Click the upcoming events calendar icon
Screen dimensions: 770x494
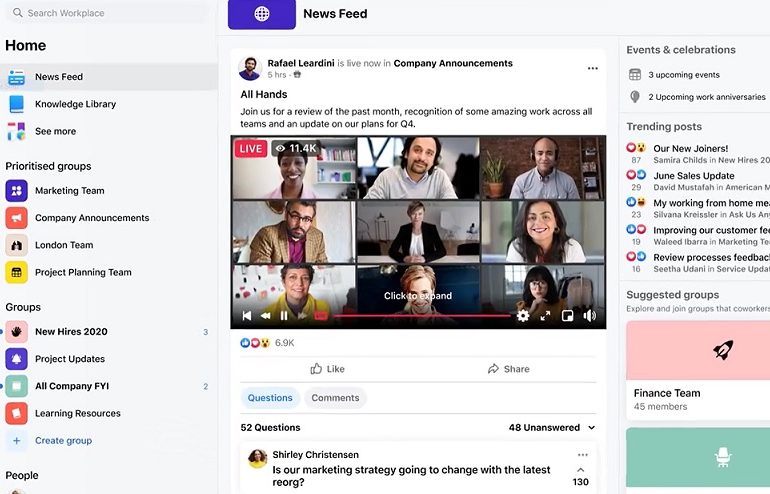pyautogui.click(x=635, y=75)
